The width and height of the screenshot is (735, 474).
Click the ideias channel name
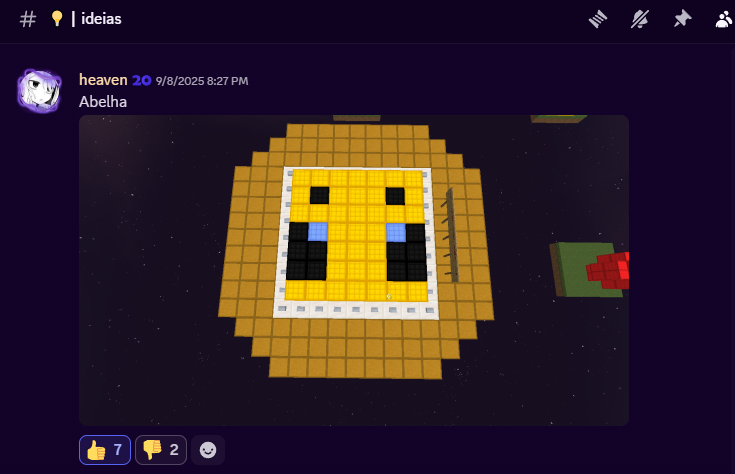[x=101, y=19]
